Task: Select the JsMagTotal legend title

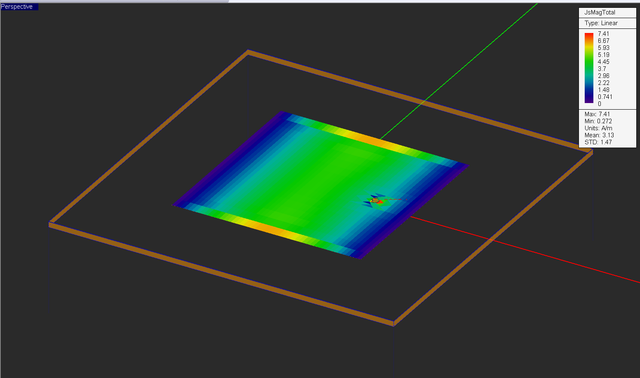Action: click(600, 12)
